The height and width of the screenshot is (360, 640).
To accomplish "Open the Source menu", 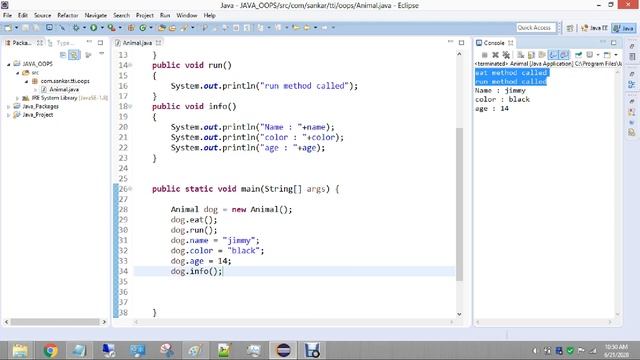I will [42, 16].
